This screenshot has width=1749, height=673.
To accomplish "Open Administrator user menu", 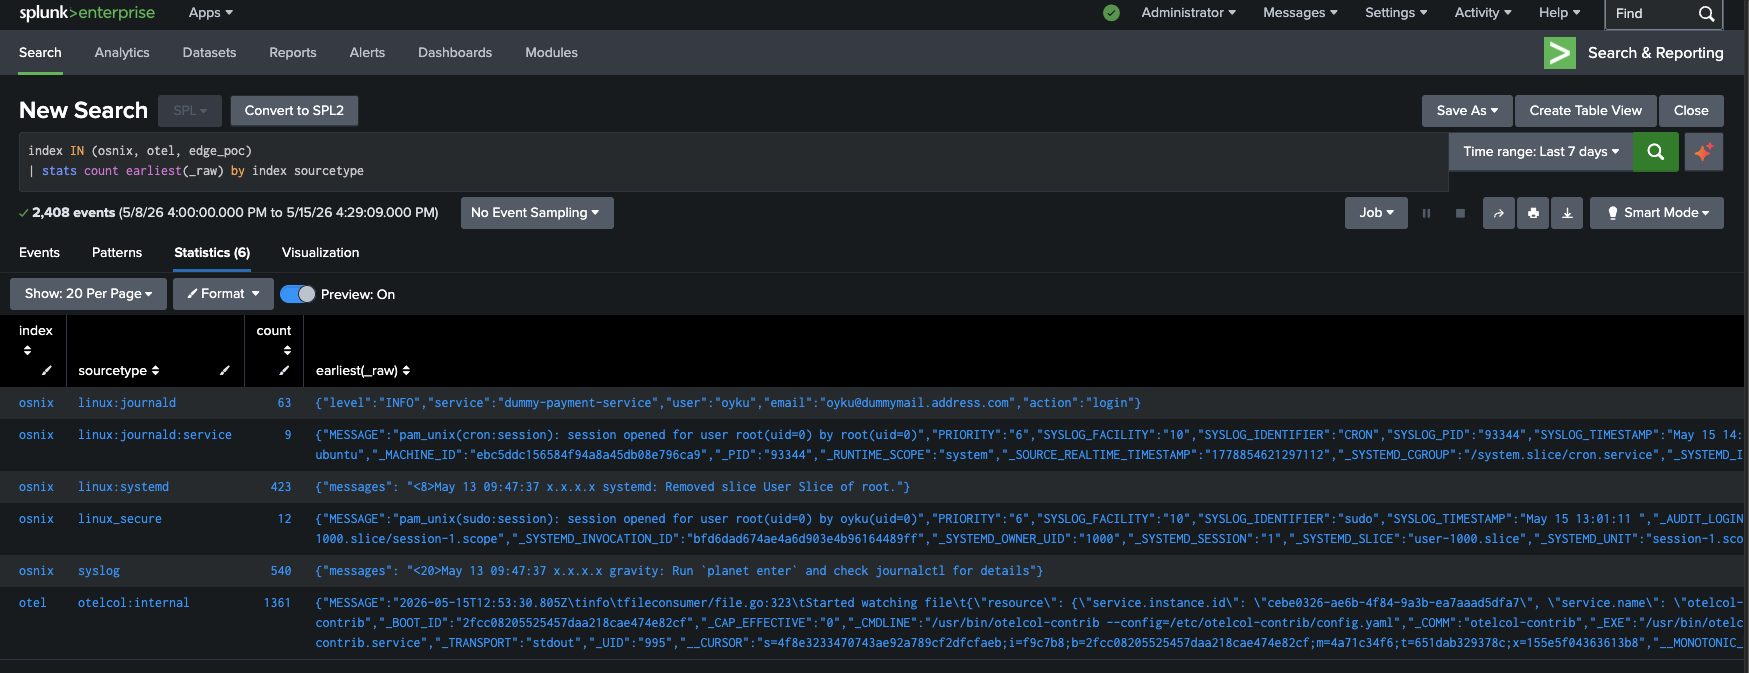I will pyautogui.click(x=1188, y=13).
